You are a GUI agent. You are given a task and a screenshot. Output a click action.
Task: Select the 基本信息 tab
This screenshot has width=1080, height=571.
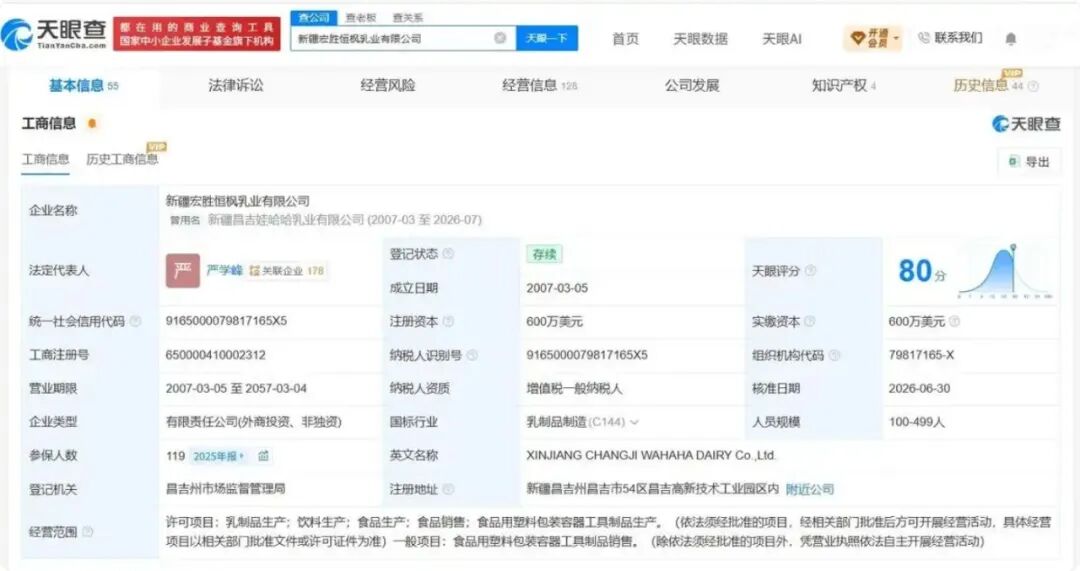pyautogui.click(x=83, y=85)
